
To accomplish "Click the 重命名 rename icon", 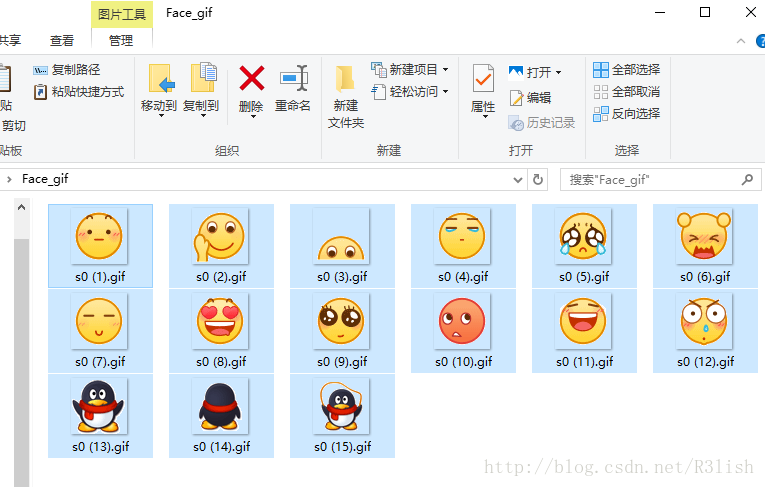I will (294, 78).
